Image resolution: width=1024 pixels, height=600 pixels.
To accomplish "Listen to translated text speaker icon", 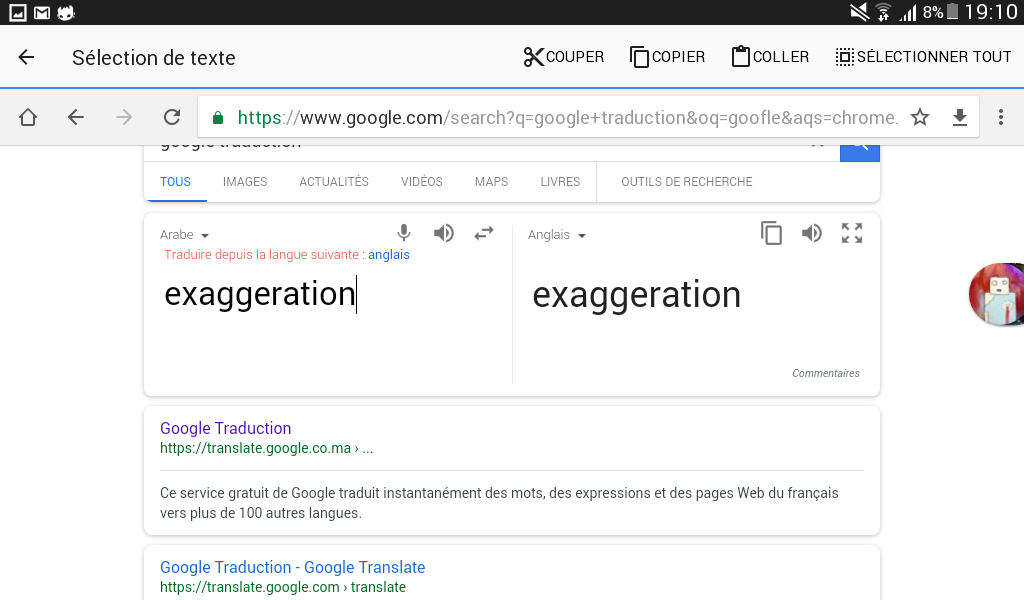I will [x=812, y=233].
